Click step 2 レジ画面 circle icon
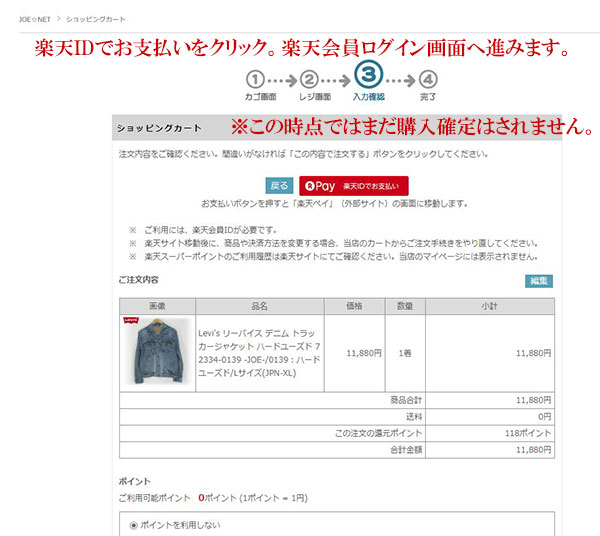Image resolution: width=600 pixels, height=536 pixels. (309, 80)
